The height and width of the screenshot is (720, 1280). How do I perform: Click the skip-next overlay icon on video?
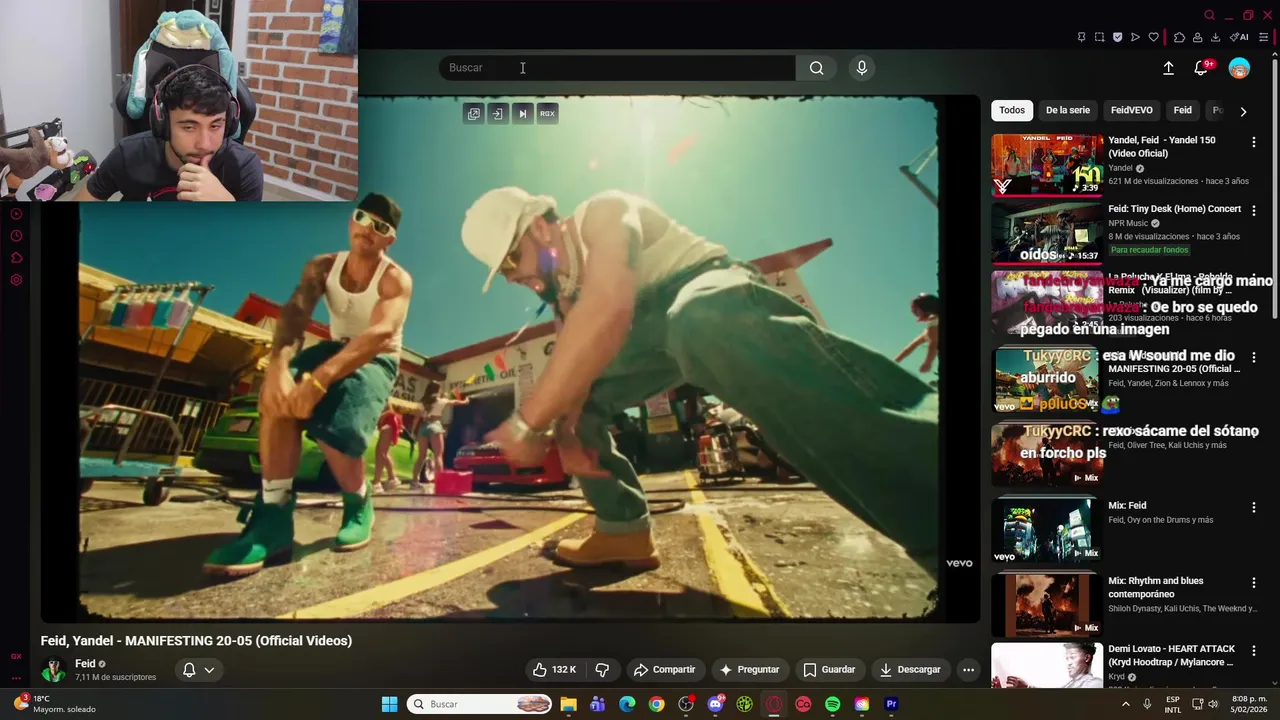point(522,114)
